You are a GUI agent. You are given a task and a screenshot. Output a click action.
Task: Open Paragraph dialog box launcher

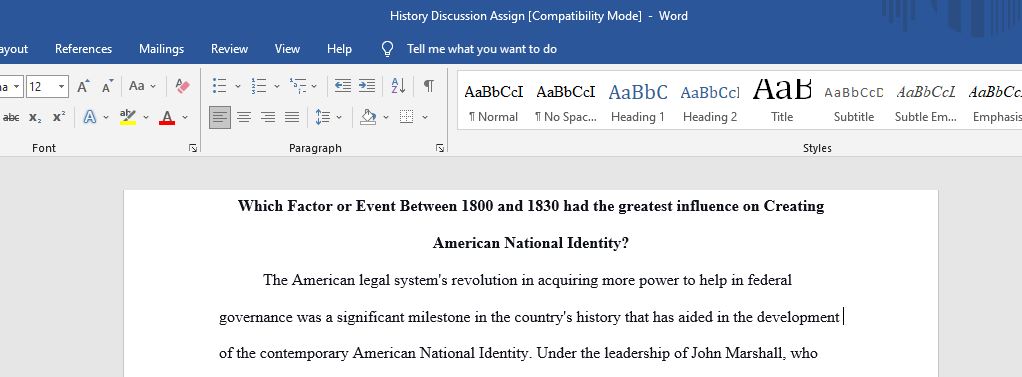coord(440,148)
